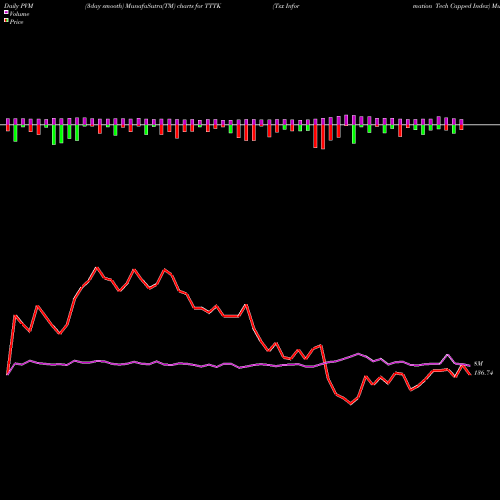Screen dimensions: 500x500
Task: Click the '8M' volume value label
Action: click(478, 364)
